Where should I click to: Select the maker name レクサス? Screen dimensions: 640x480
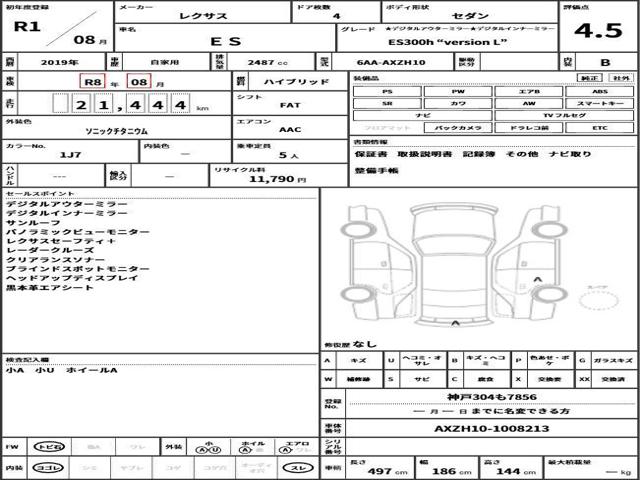point(203,16)
